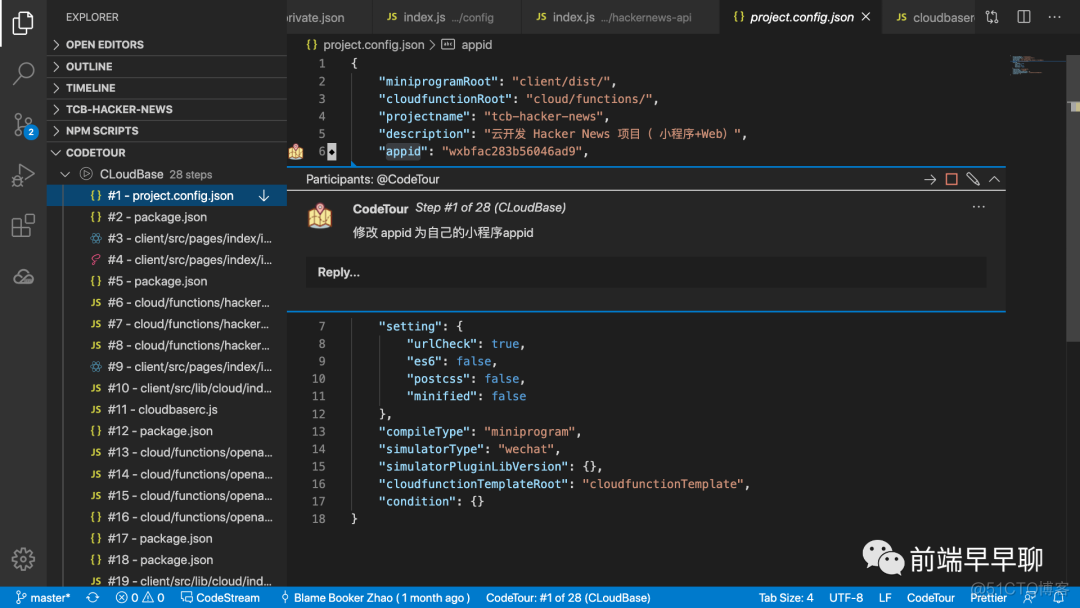Click the "appid" key on line 6

[x=402, y=151]
